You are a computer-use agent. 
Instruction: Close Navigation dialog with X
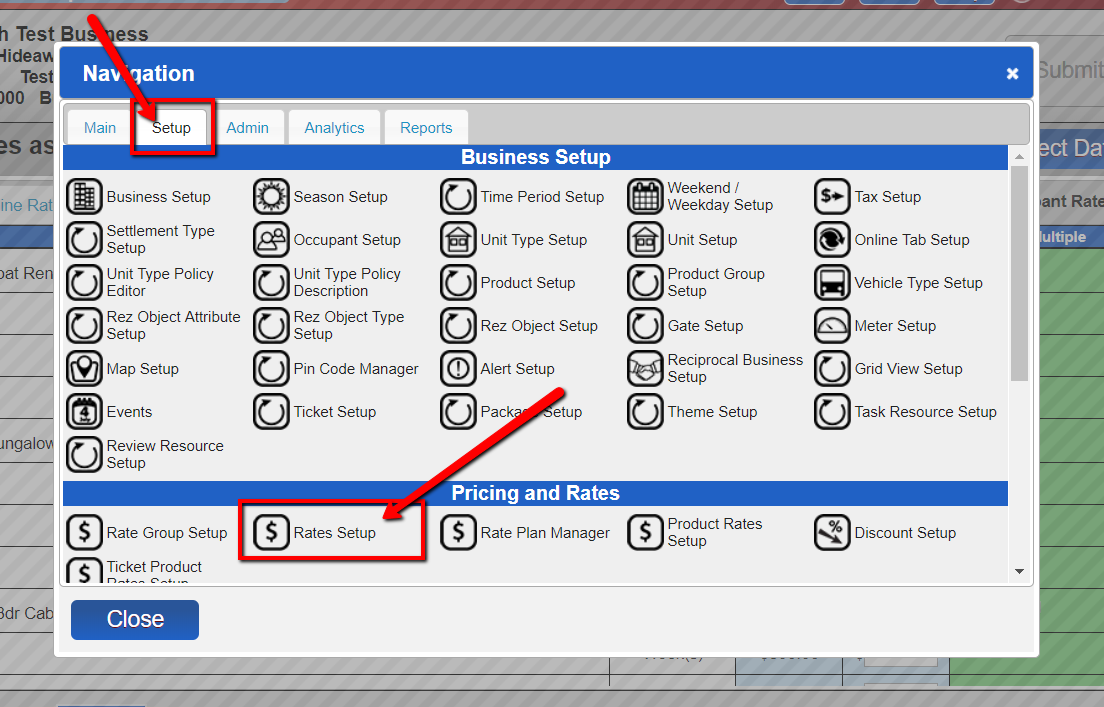(x=1012, y=73)
